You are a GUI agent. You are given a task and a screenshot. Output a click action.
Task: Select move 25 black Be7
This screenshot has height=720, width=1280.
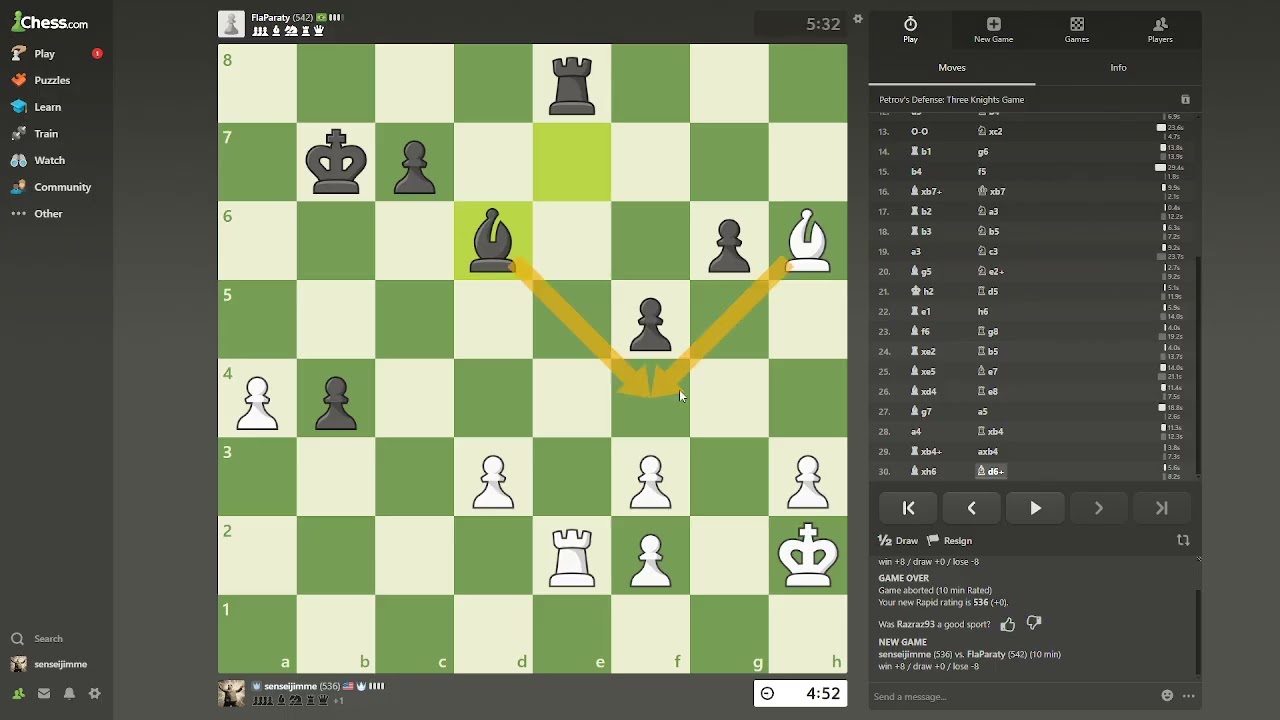tap(988, 372)
